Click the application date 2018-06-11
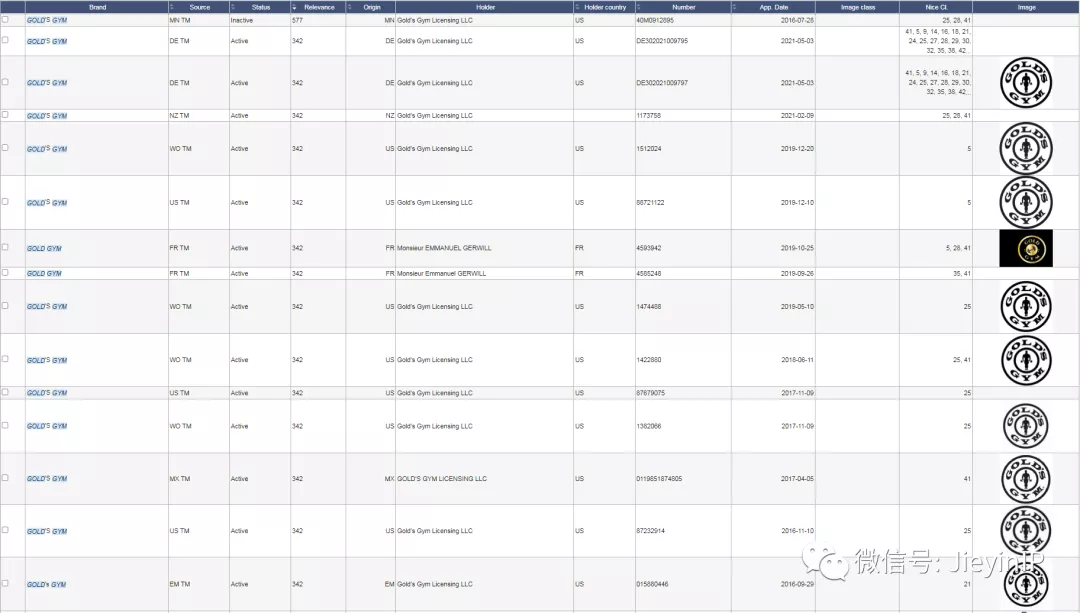1080x613 pixels. click(x=797, y=360)
